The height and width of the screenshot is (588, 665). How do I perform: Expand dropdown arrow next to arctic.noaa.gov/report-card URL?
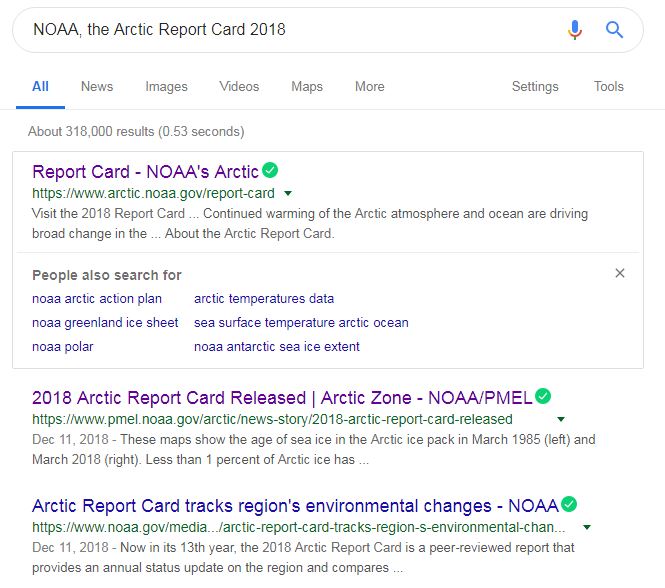pos(288,193)
